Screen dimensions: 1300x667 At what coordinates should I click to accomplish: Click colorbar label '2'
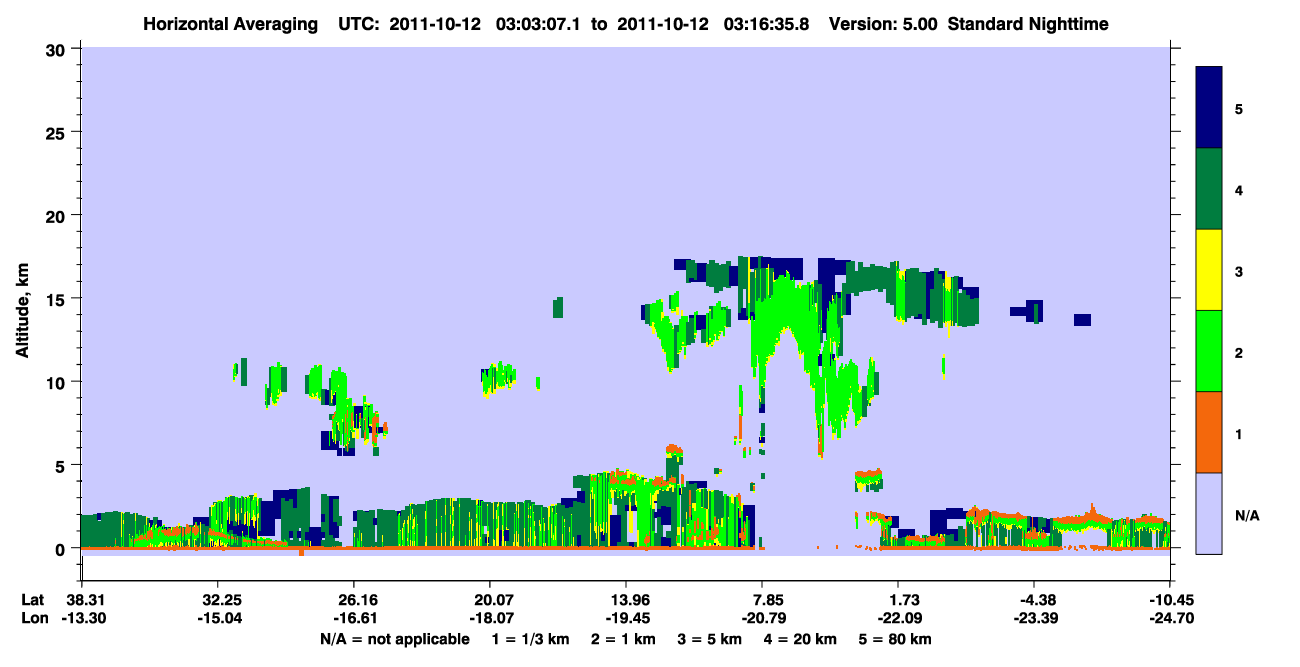1239,353
